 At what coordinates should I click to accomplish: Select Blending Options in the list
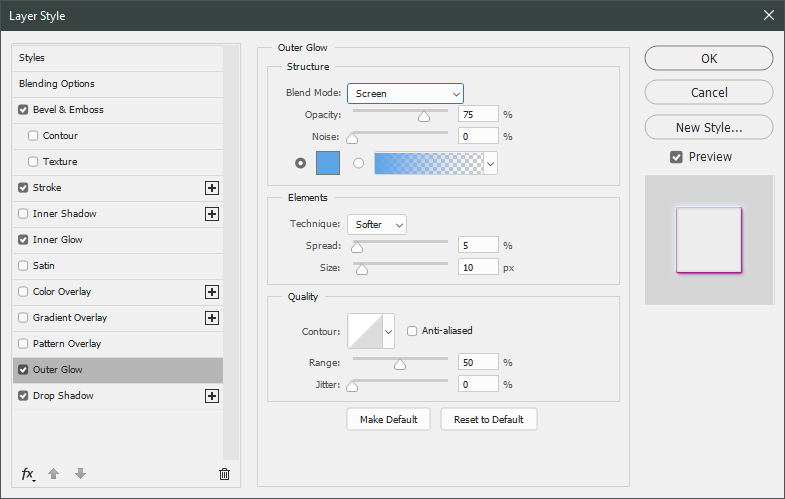coord(57,84)
